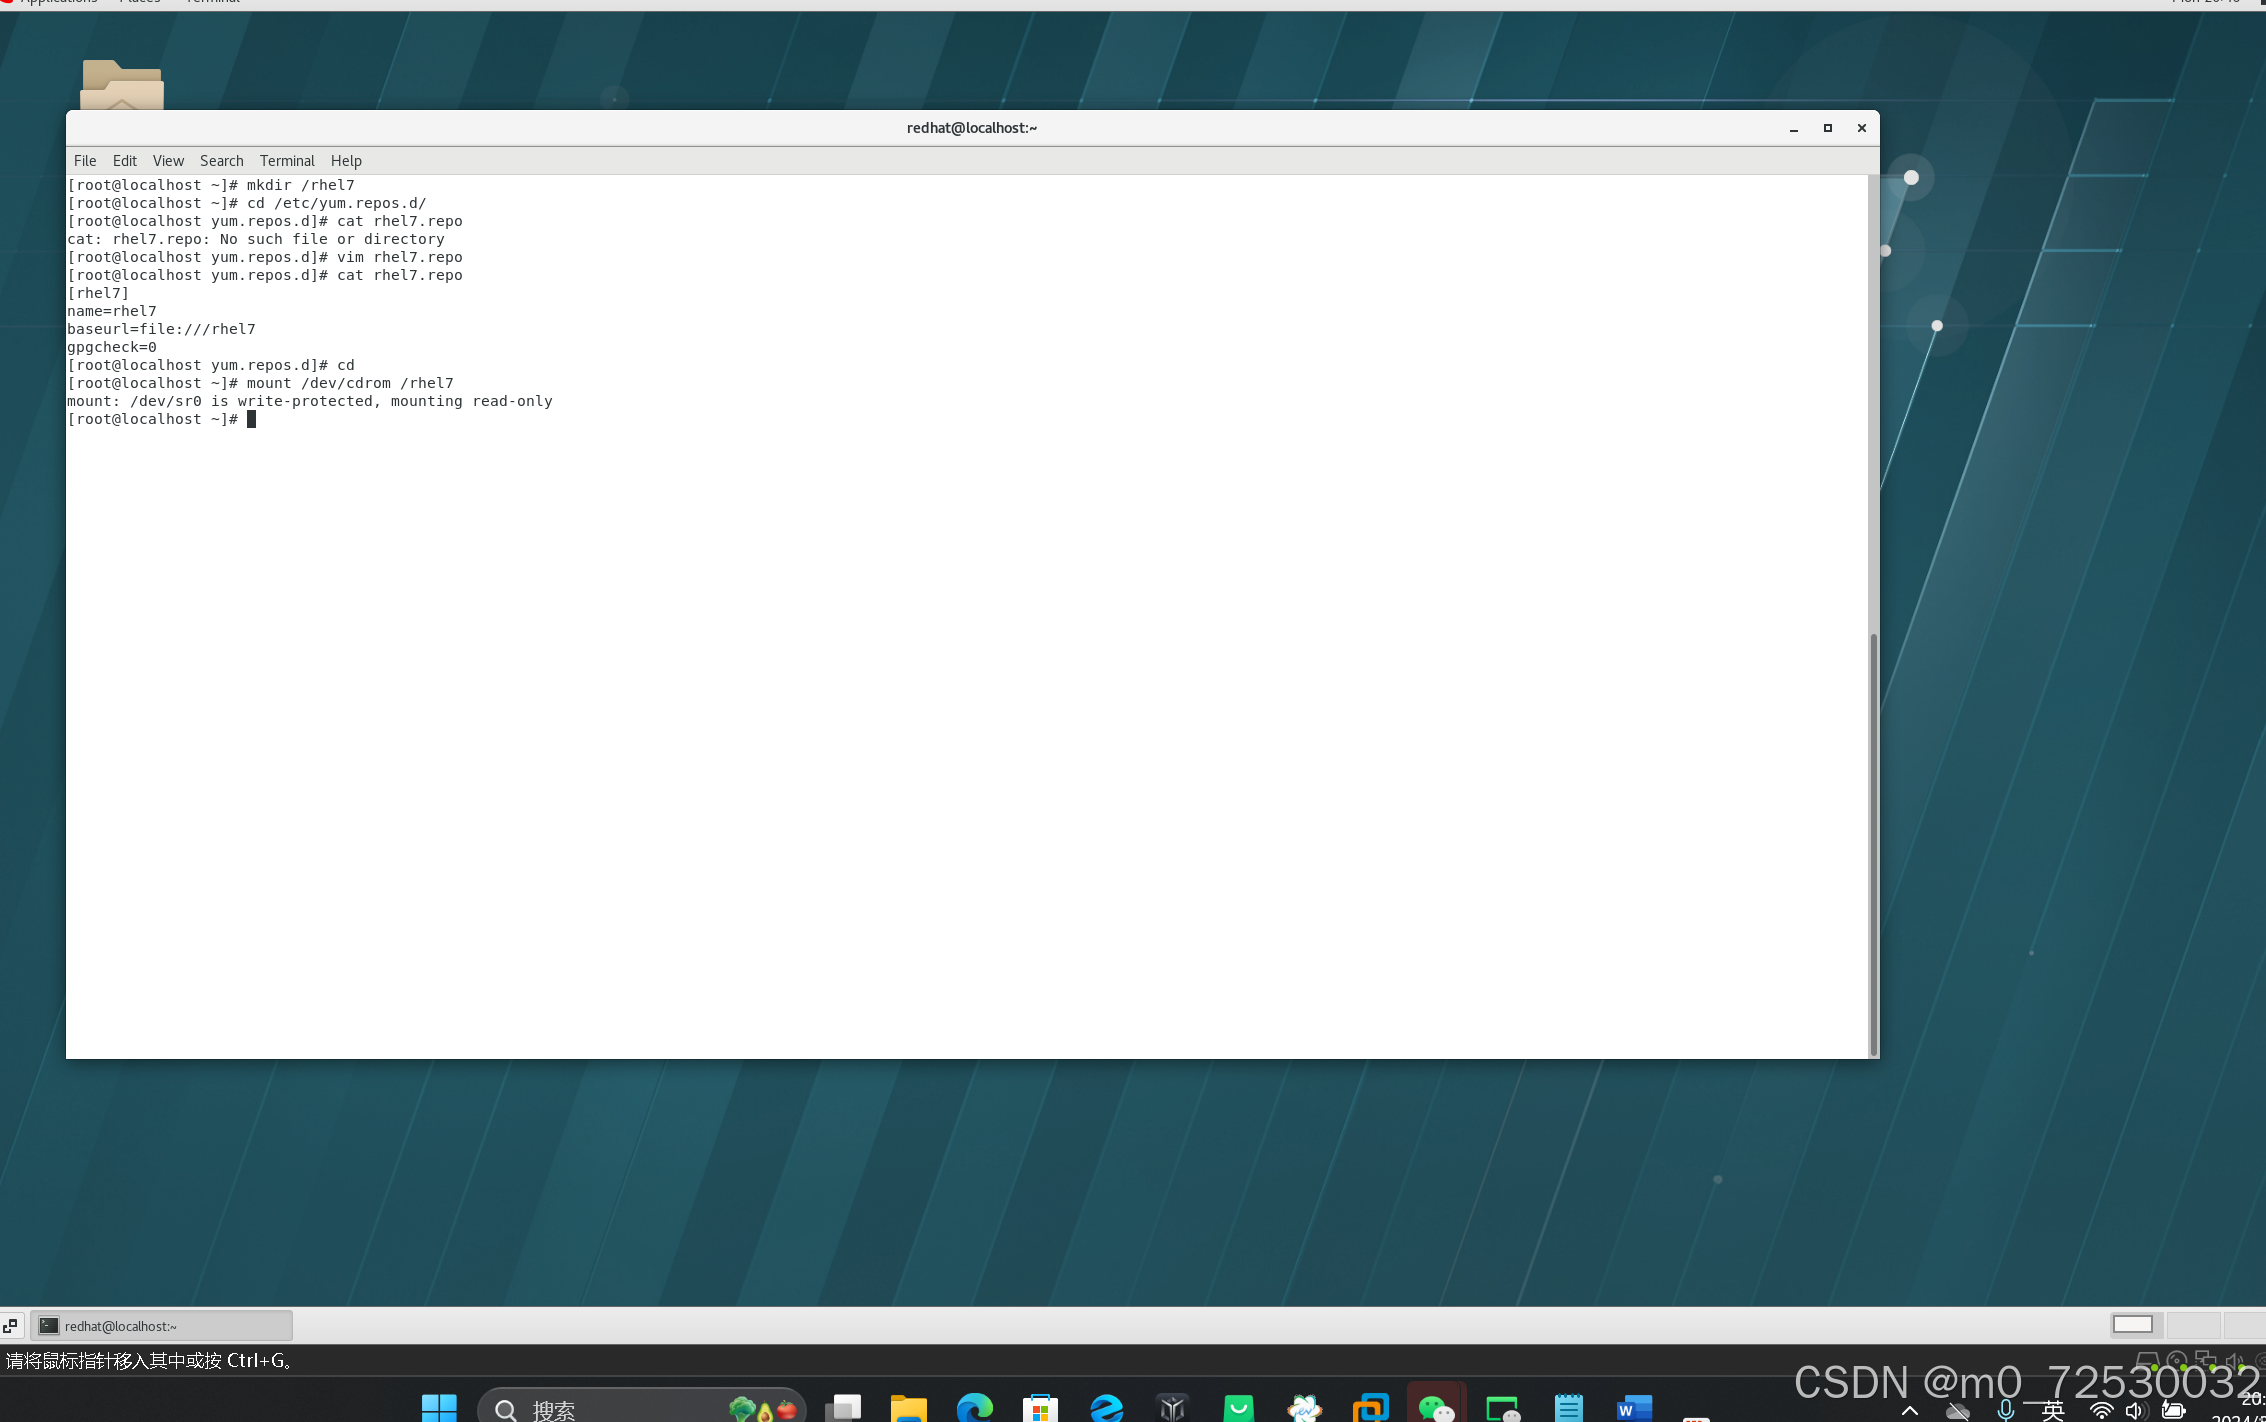2266x1422 pixels.
Task: Click the VMware Workstation taskbar icon
Action: [1370, 1408]
